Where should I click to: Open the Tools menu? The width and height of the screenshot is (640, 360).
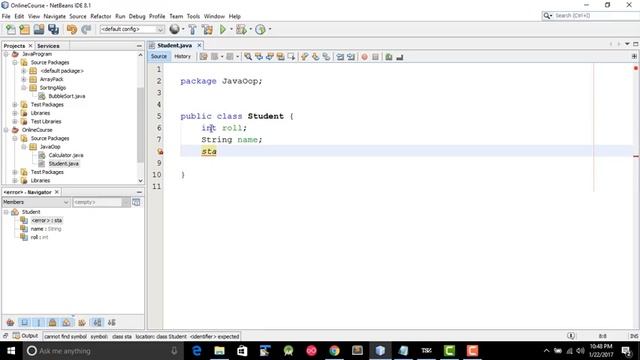(x=193, y=16)
